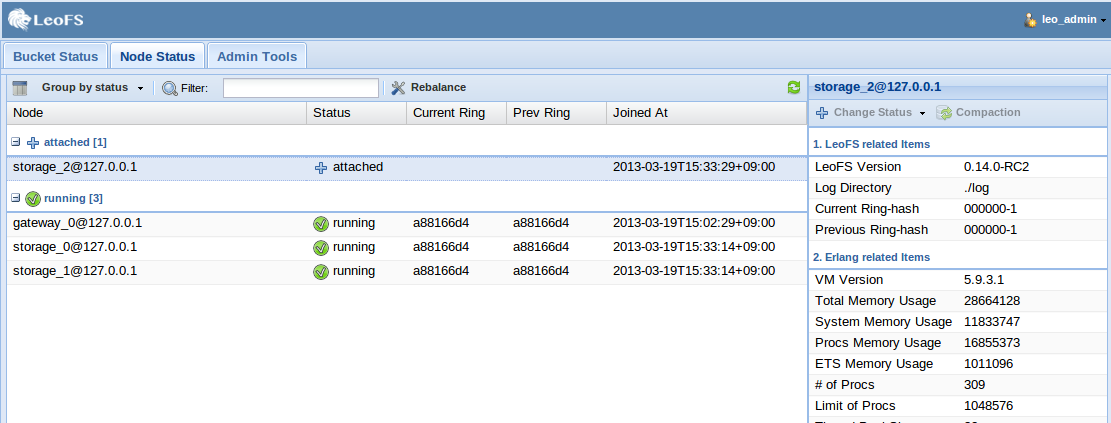Click the Log Directory value ./log

[x=976, y=188]
